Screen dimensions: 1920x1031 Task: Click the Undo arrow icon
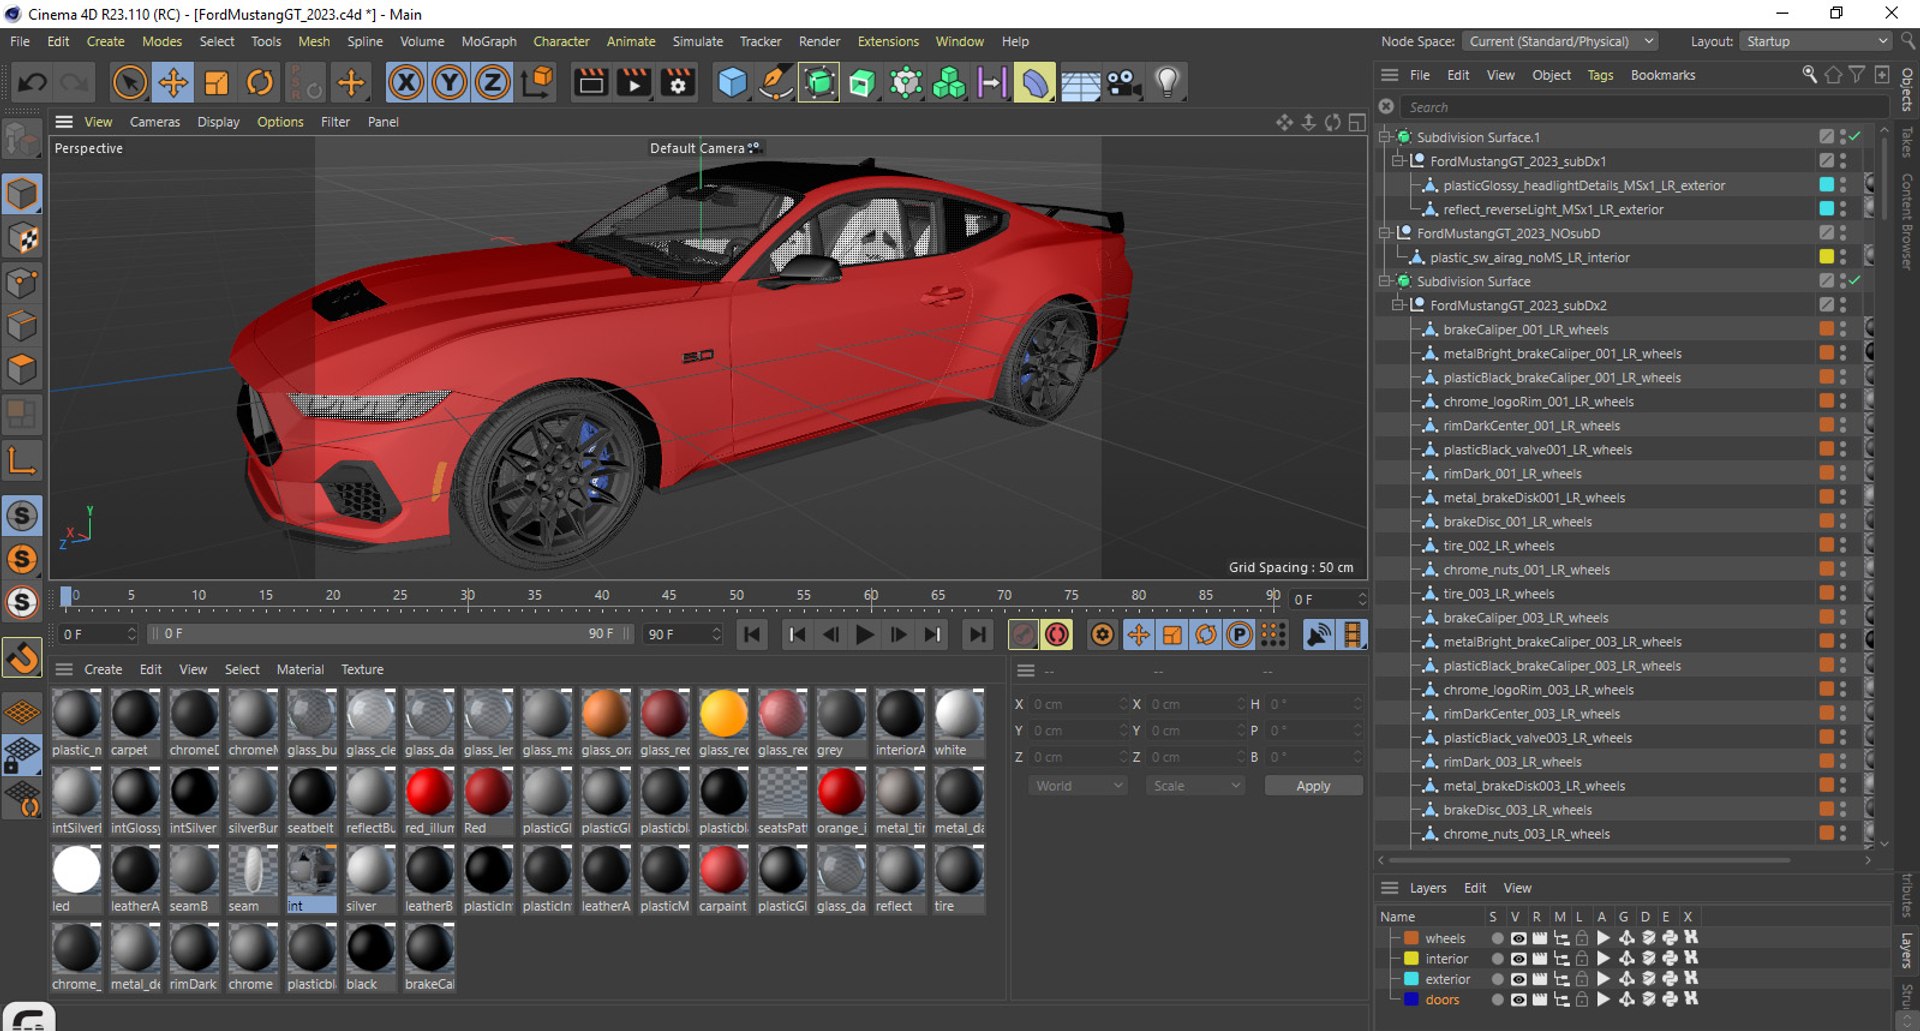(x=31, y=82)
